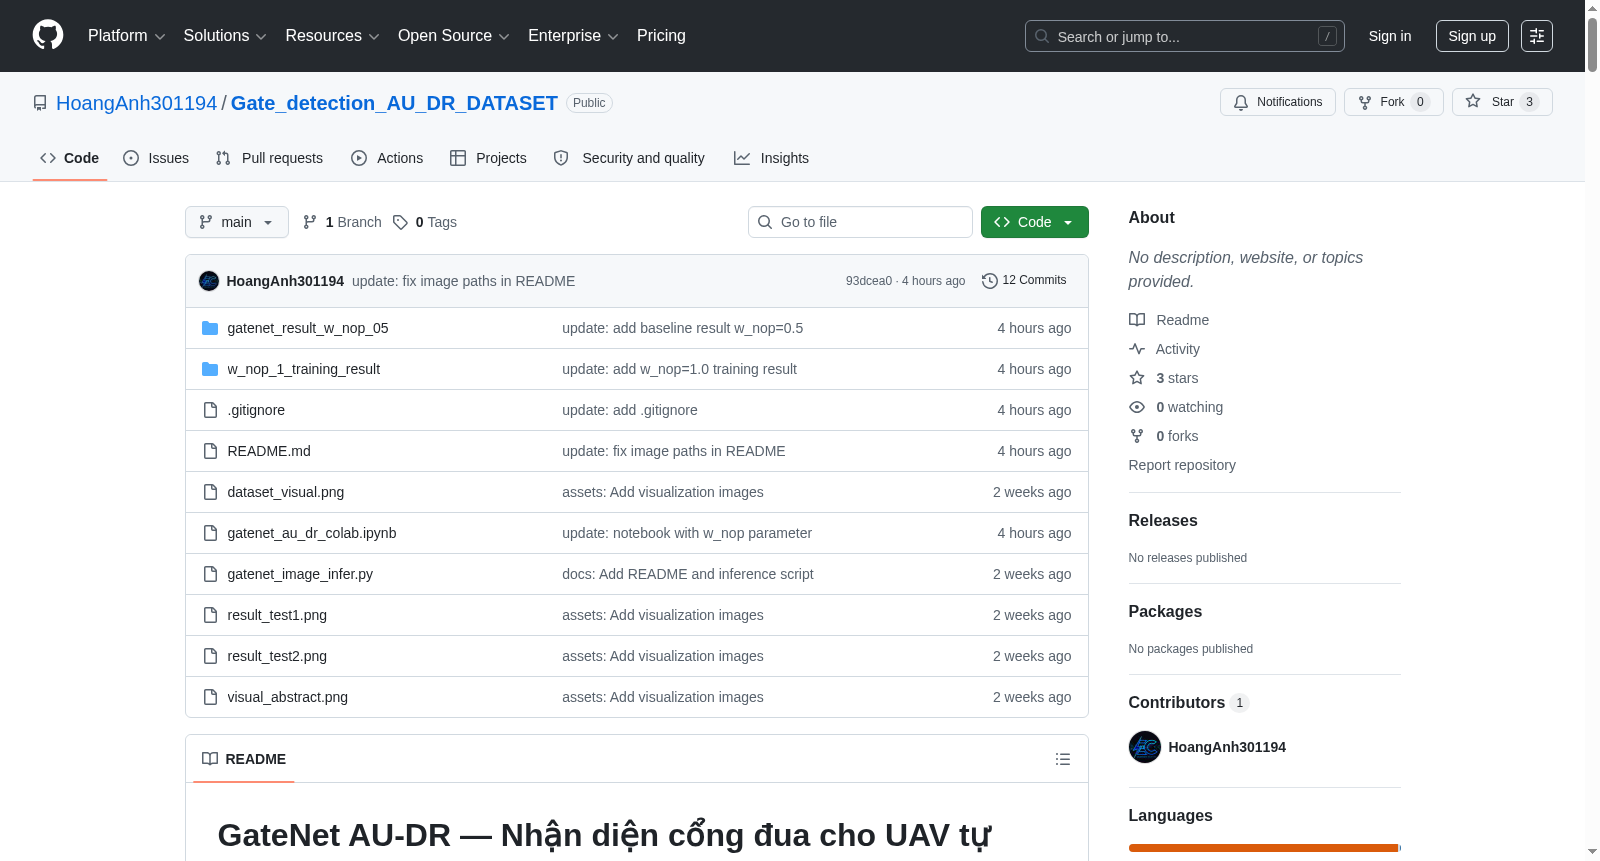Image resolution: width=1600 pixels, height=861 pixels.
Task: Open the Gate_detection_AU_DR_DATASET repository link
Action: click(x=394, y=103)
